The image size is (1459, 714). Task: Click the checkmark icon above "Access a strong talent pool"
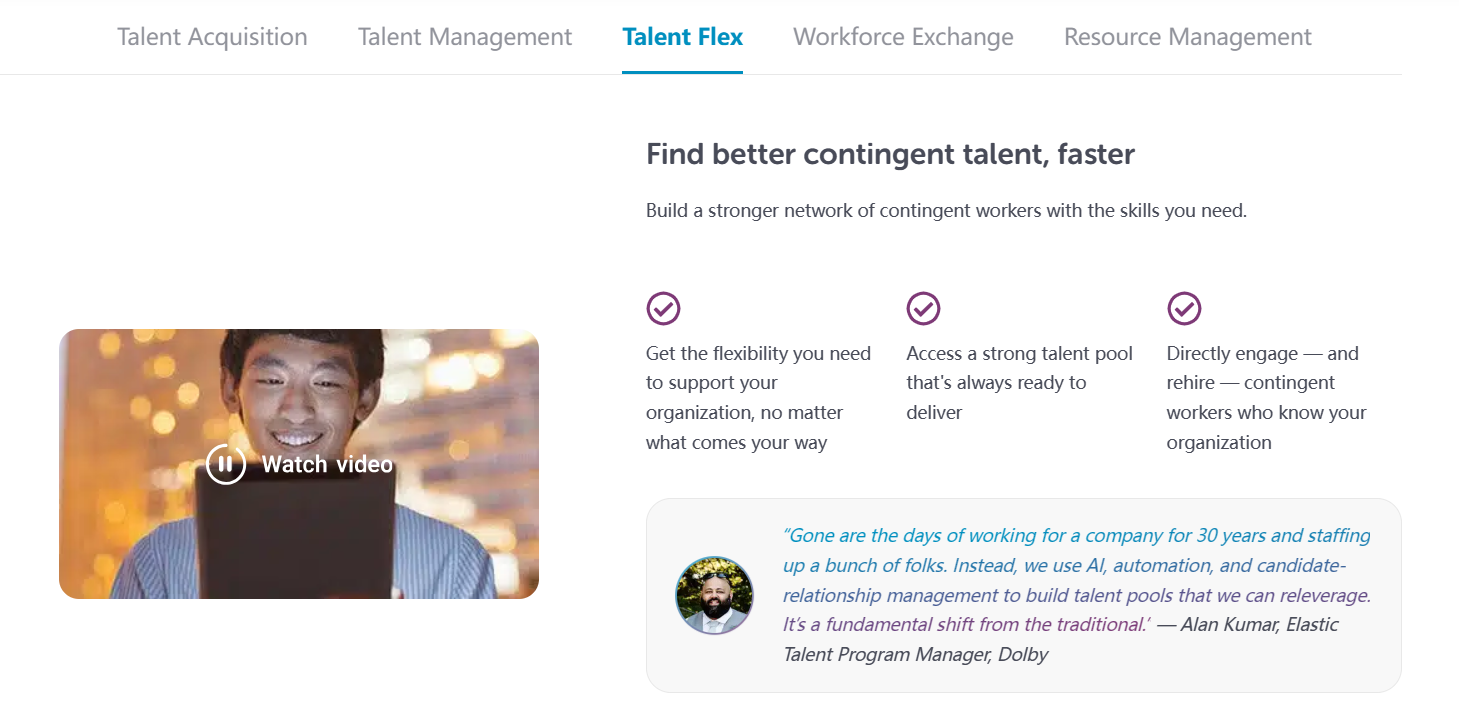pos(923,308)
